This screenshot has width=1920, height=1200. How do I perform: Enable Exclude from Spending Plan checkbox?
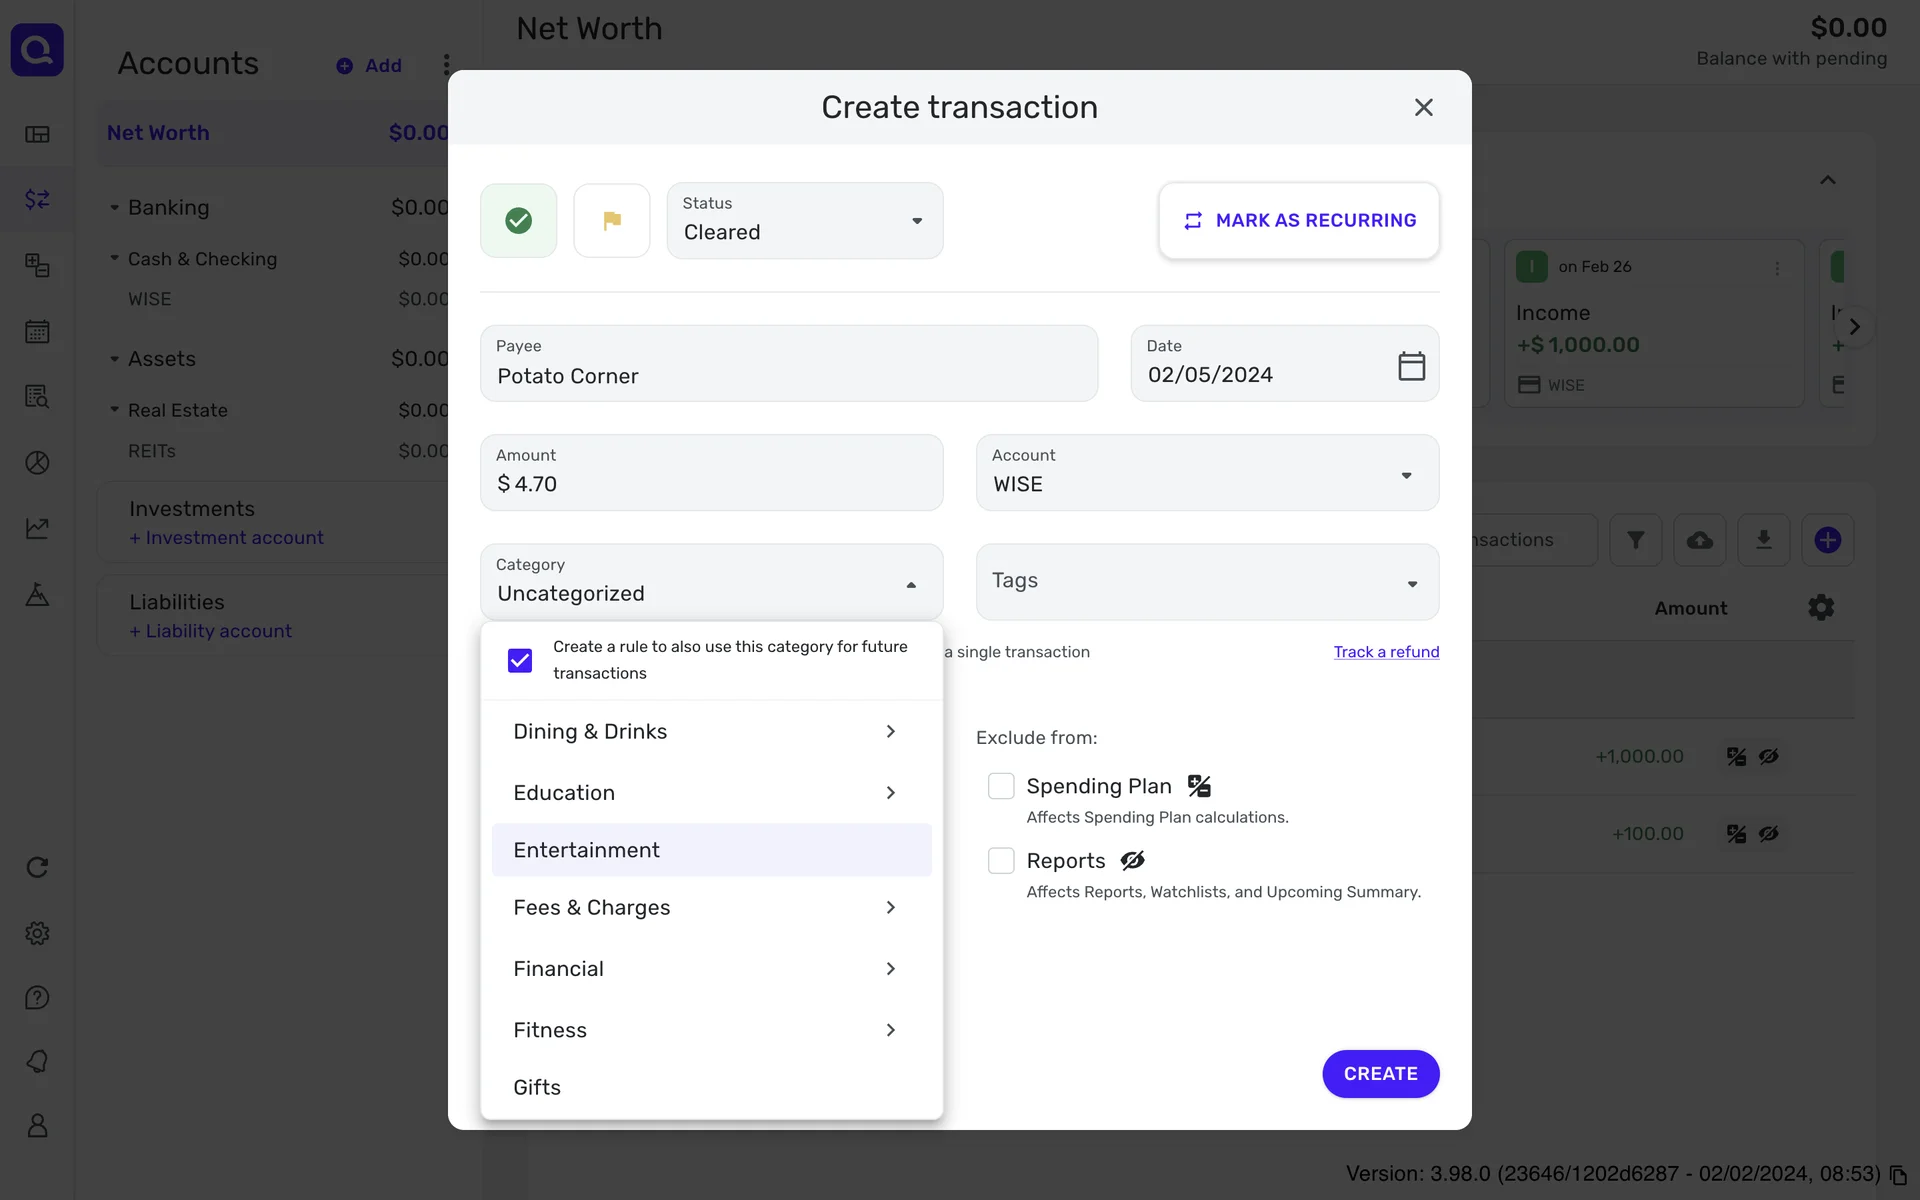click(x=1001, y=786)
